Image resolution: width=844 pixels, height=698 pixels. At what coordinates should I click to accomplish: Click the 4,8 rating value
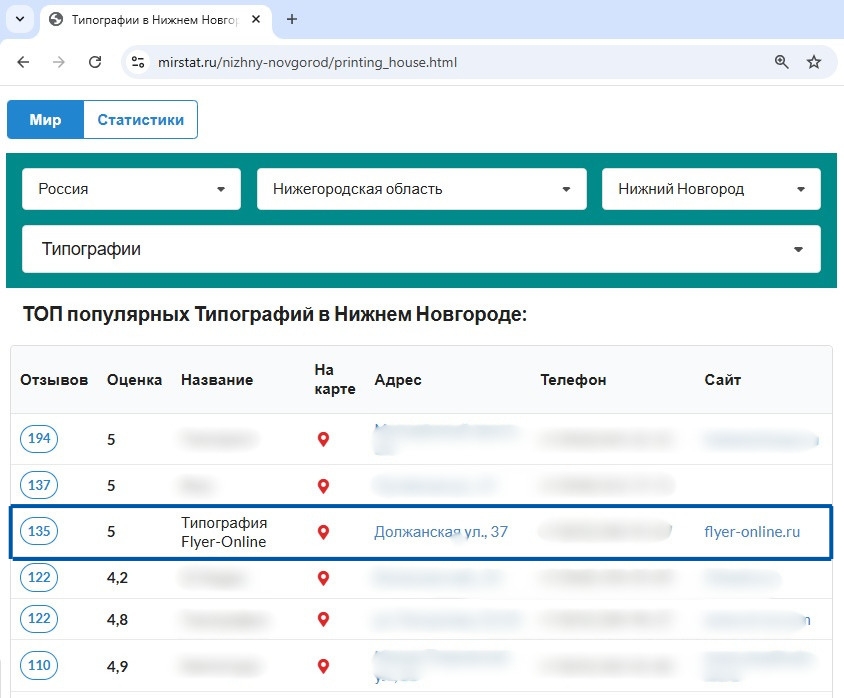point(117,619)
